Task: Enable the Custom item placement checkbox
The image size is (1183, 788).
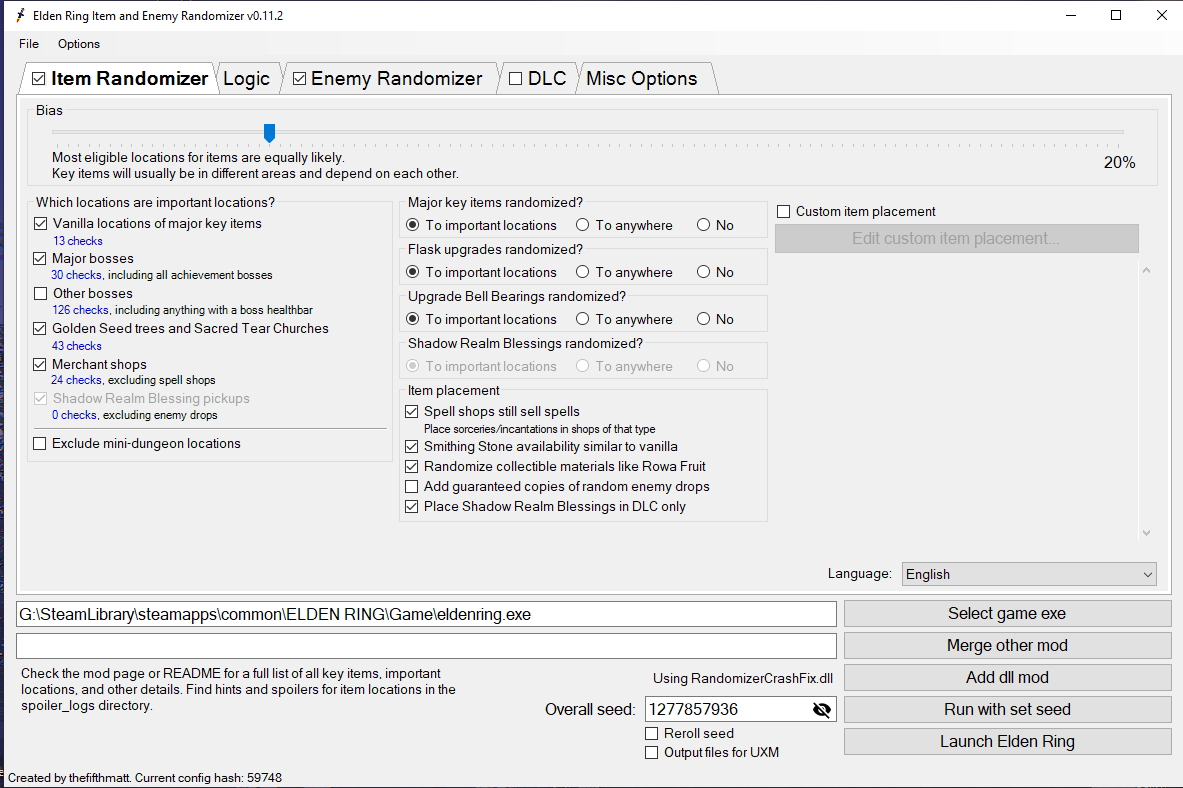Action: (x=784, y=211)
